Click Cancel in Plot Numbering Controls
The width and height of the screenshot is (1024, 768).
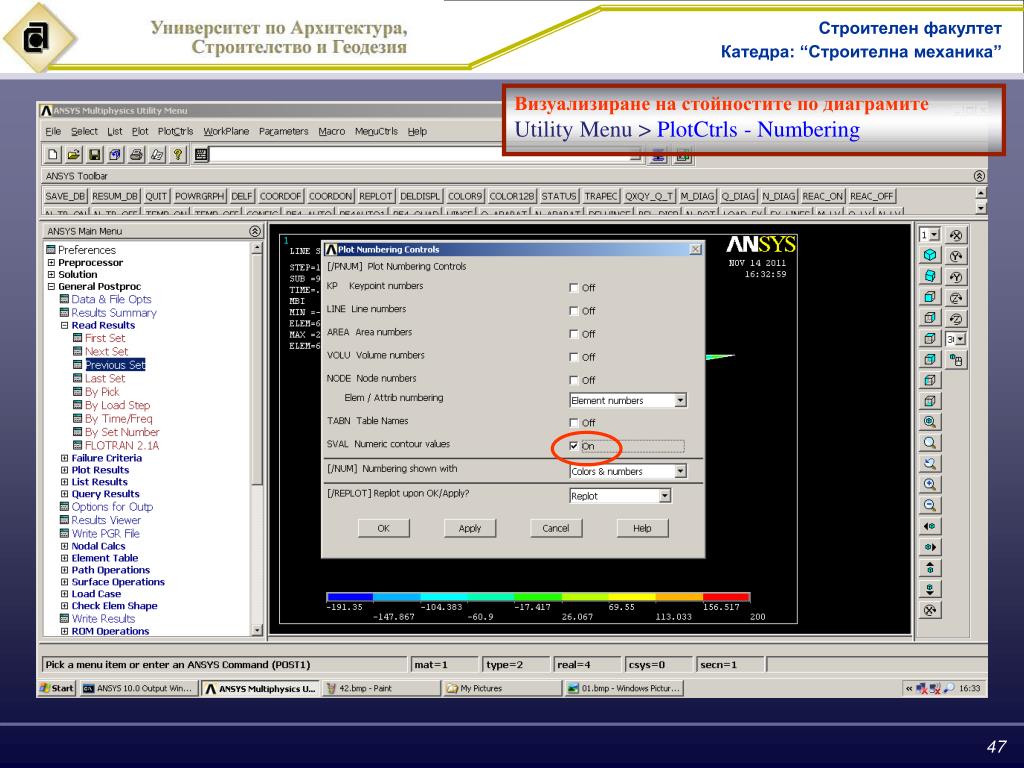(x=556, y=528)
